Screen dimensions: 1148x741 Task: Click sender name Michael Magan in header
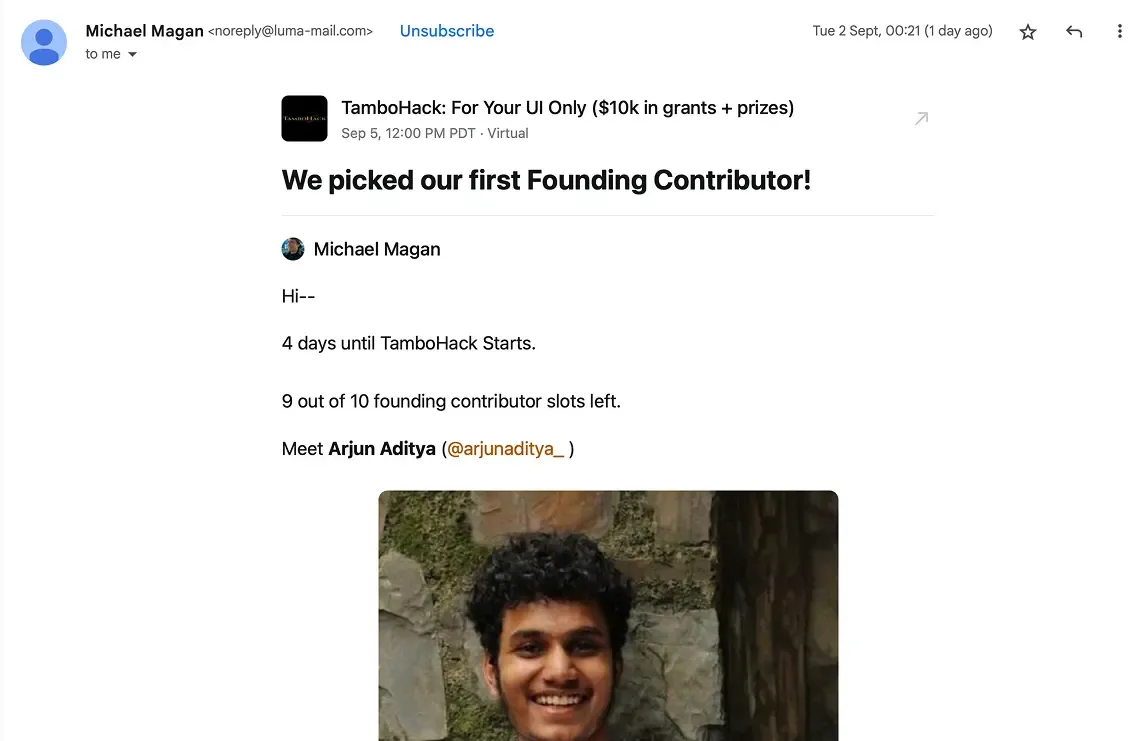coord(144,31)
